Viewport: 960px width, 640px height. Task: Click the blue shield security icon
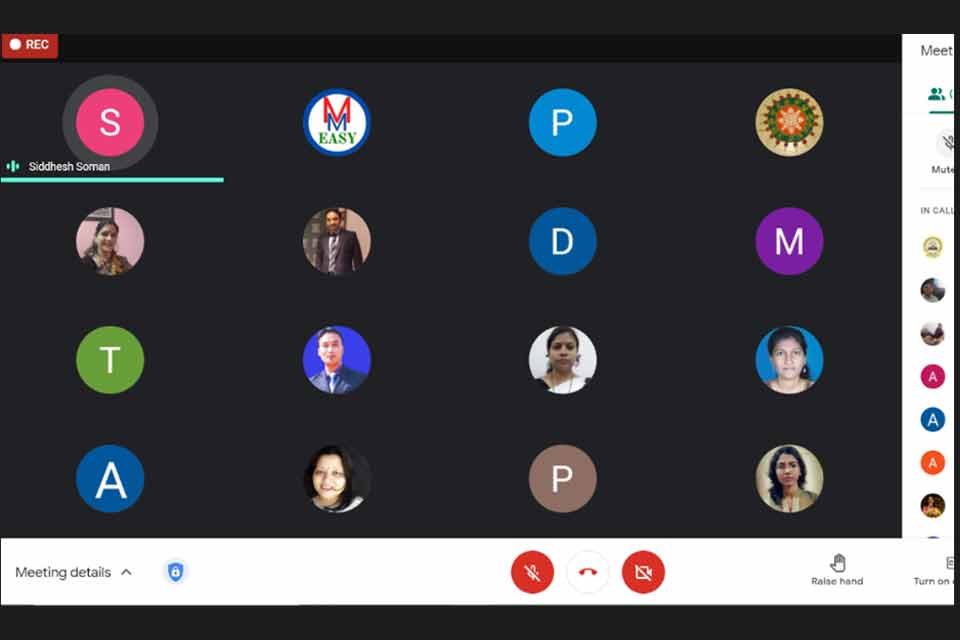coord(176,571)
